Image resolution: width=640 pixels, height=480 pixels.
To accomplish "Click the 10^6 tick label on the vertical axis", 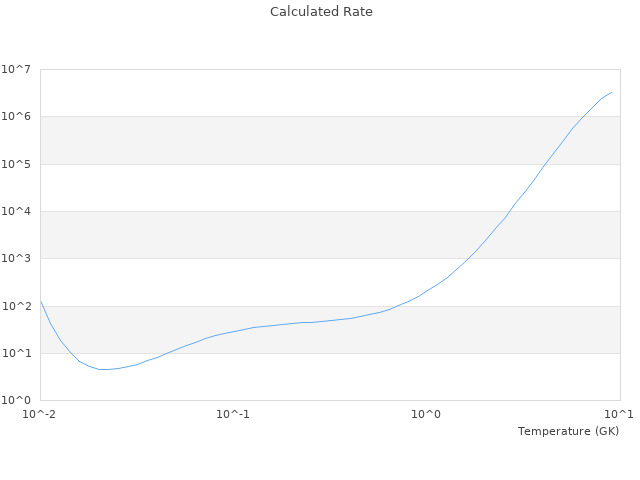I will 17,117.
